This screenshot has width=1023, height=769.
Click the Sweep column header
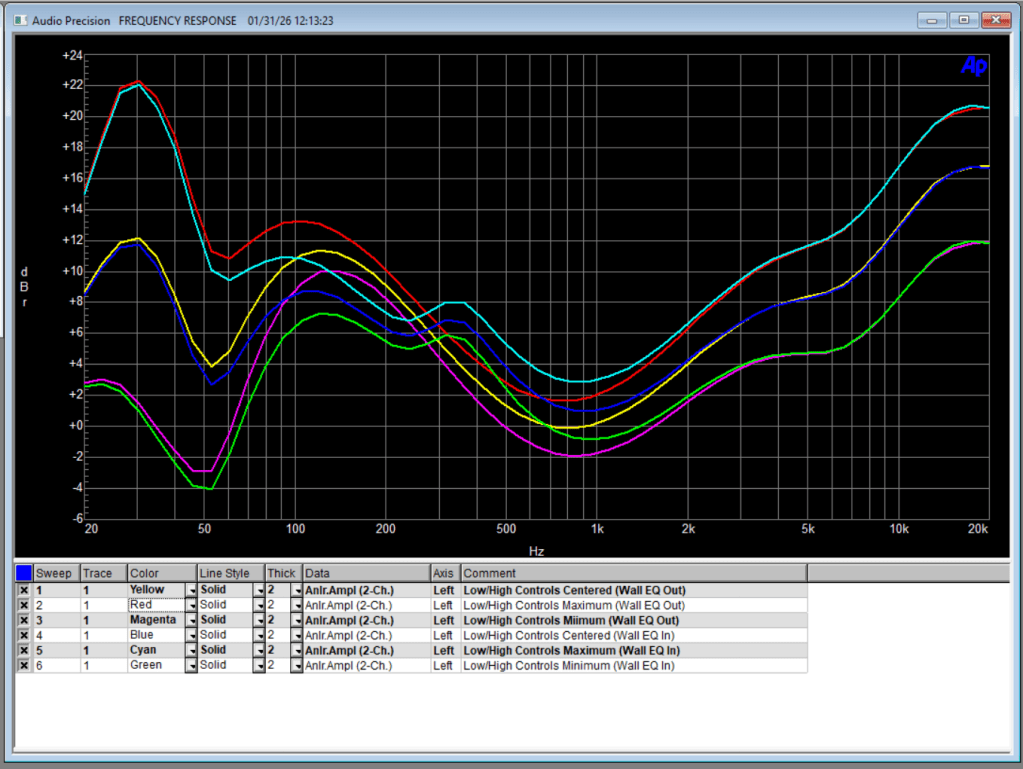(57, 573)
